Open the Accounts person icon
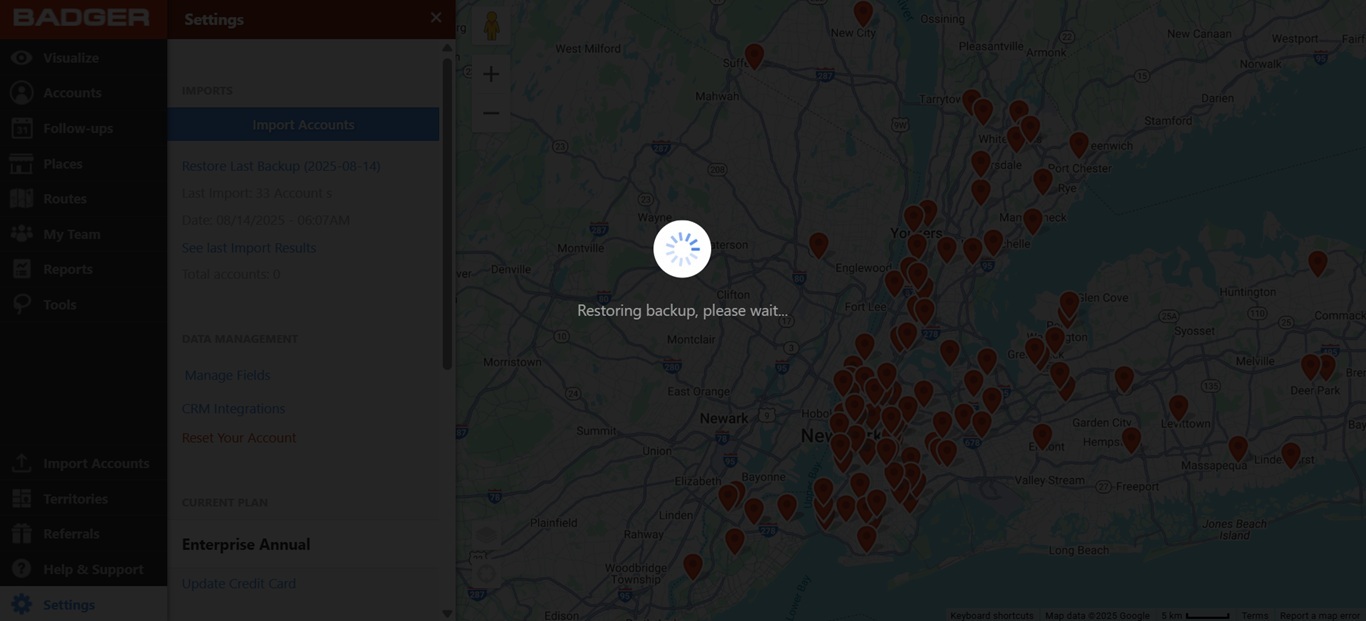 [21, 93]
